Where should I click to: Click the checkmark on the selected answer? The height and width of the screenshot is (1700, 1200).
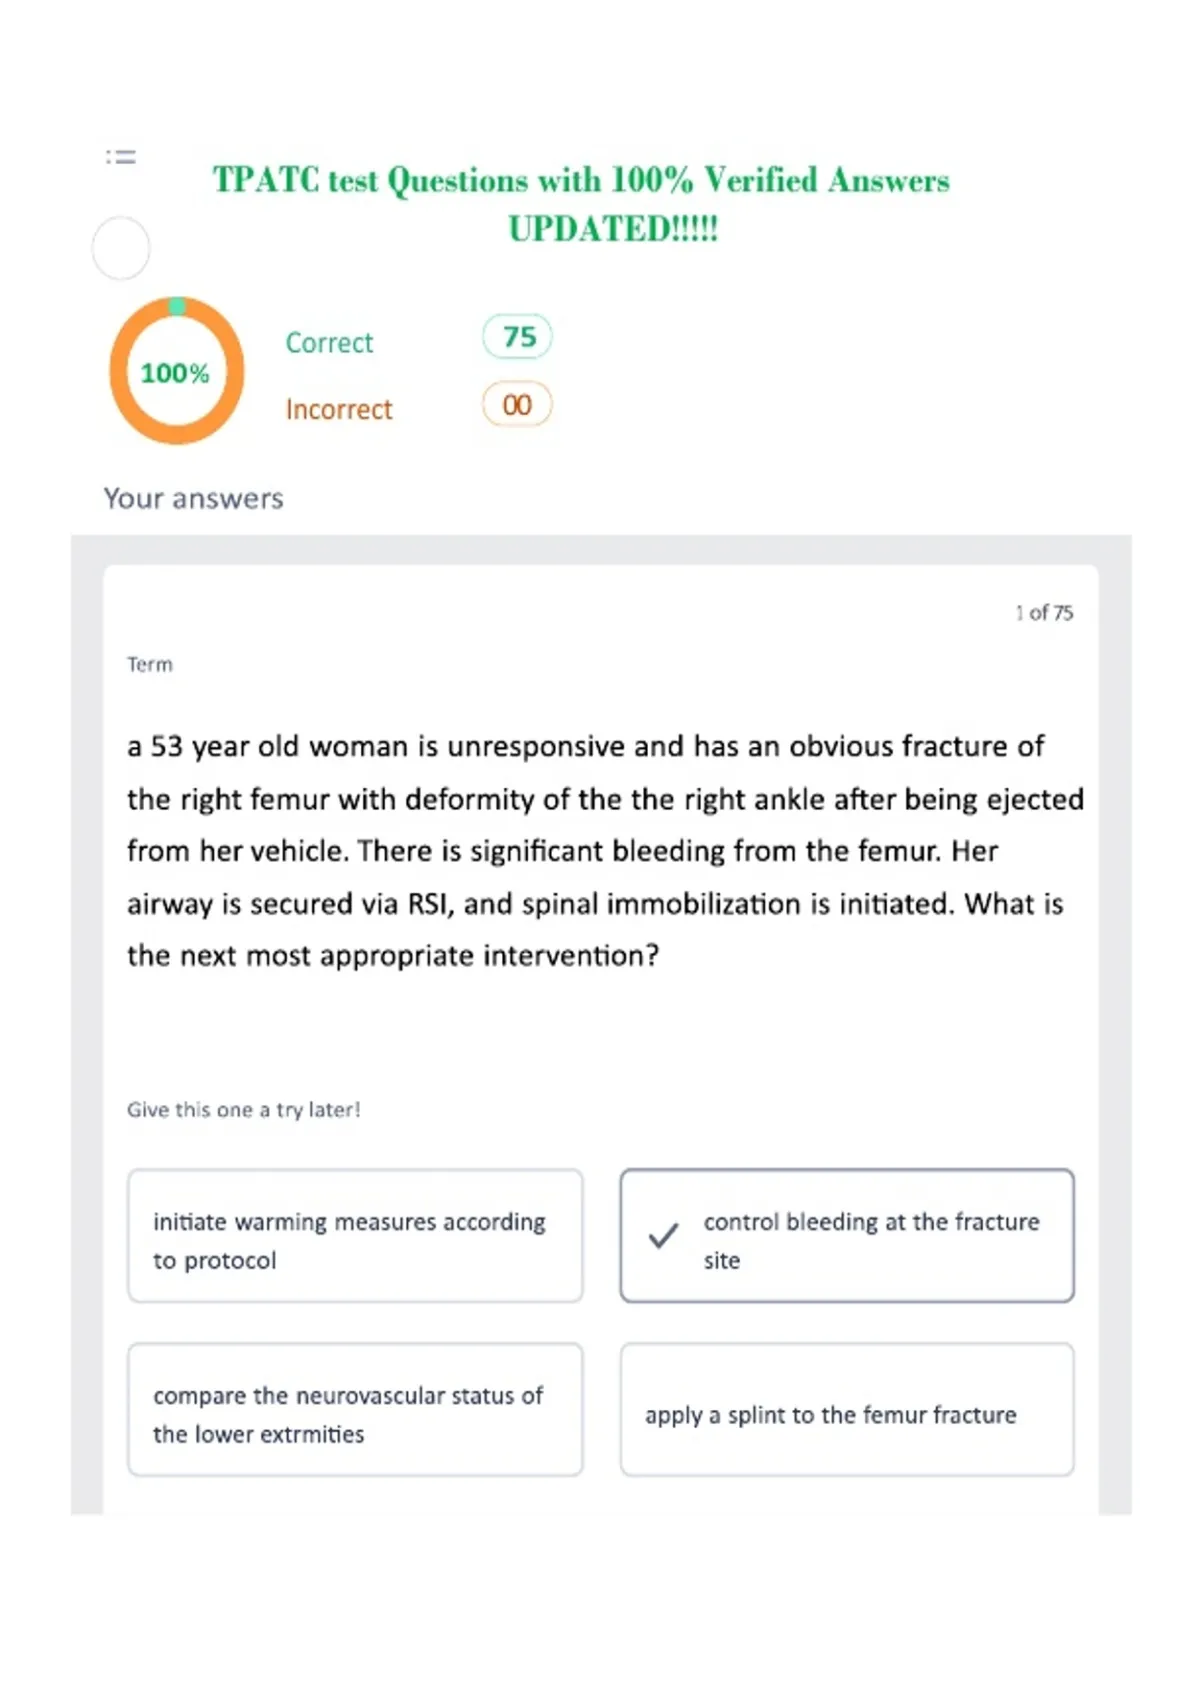(663, 1236)
